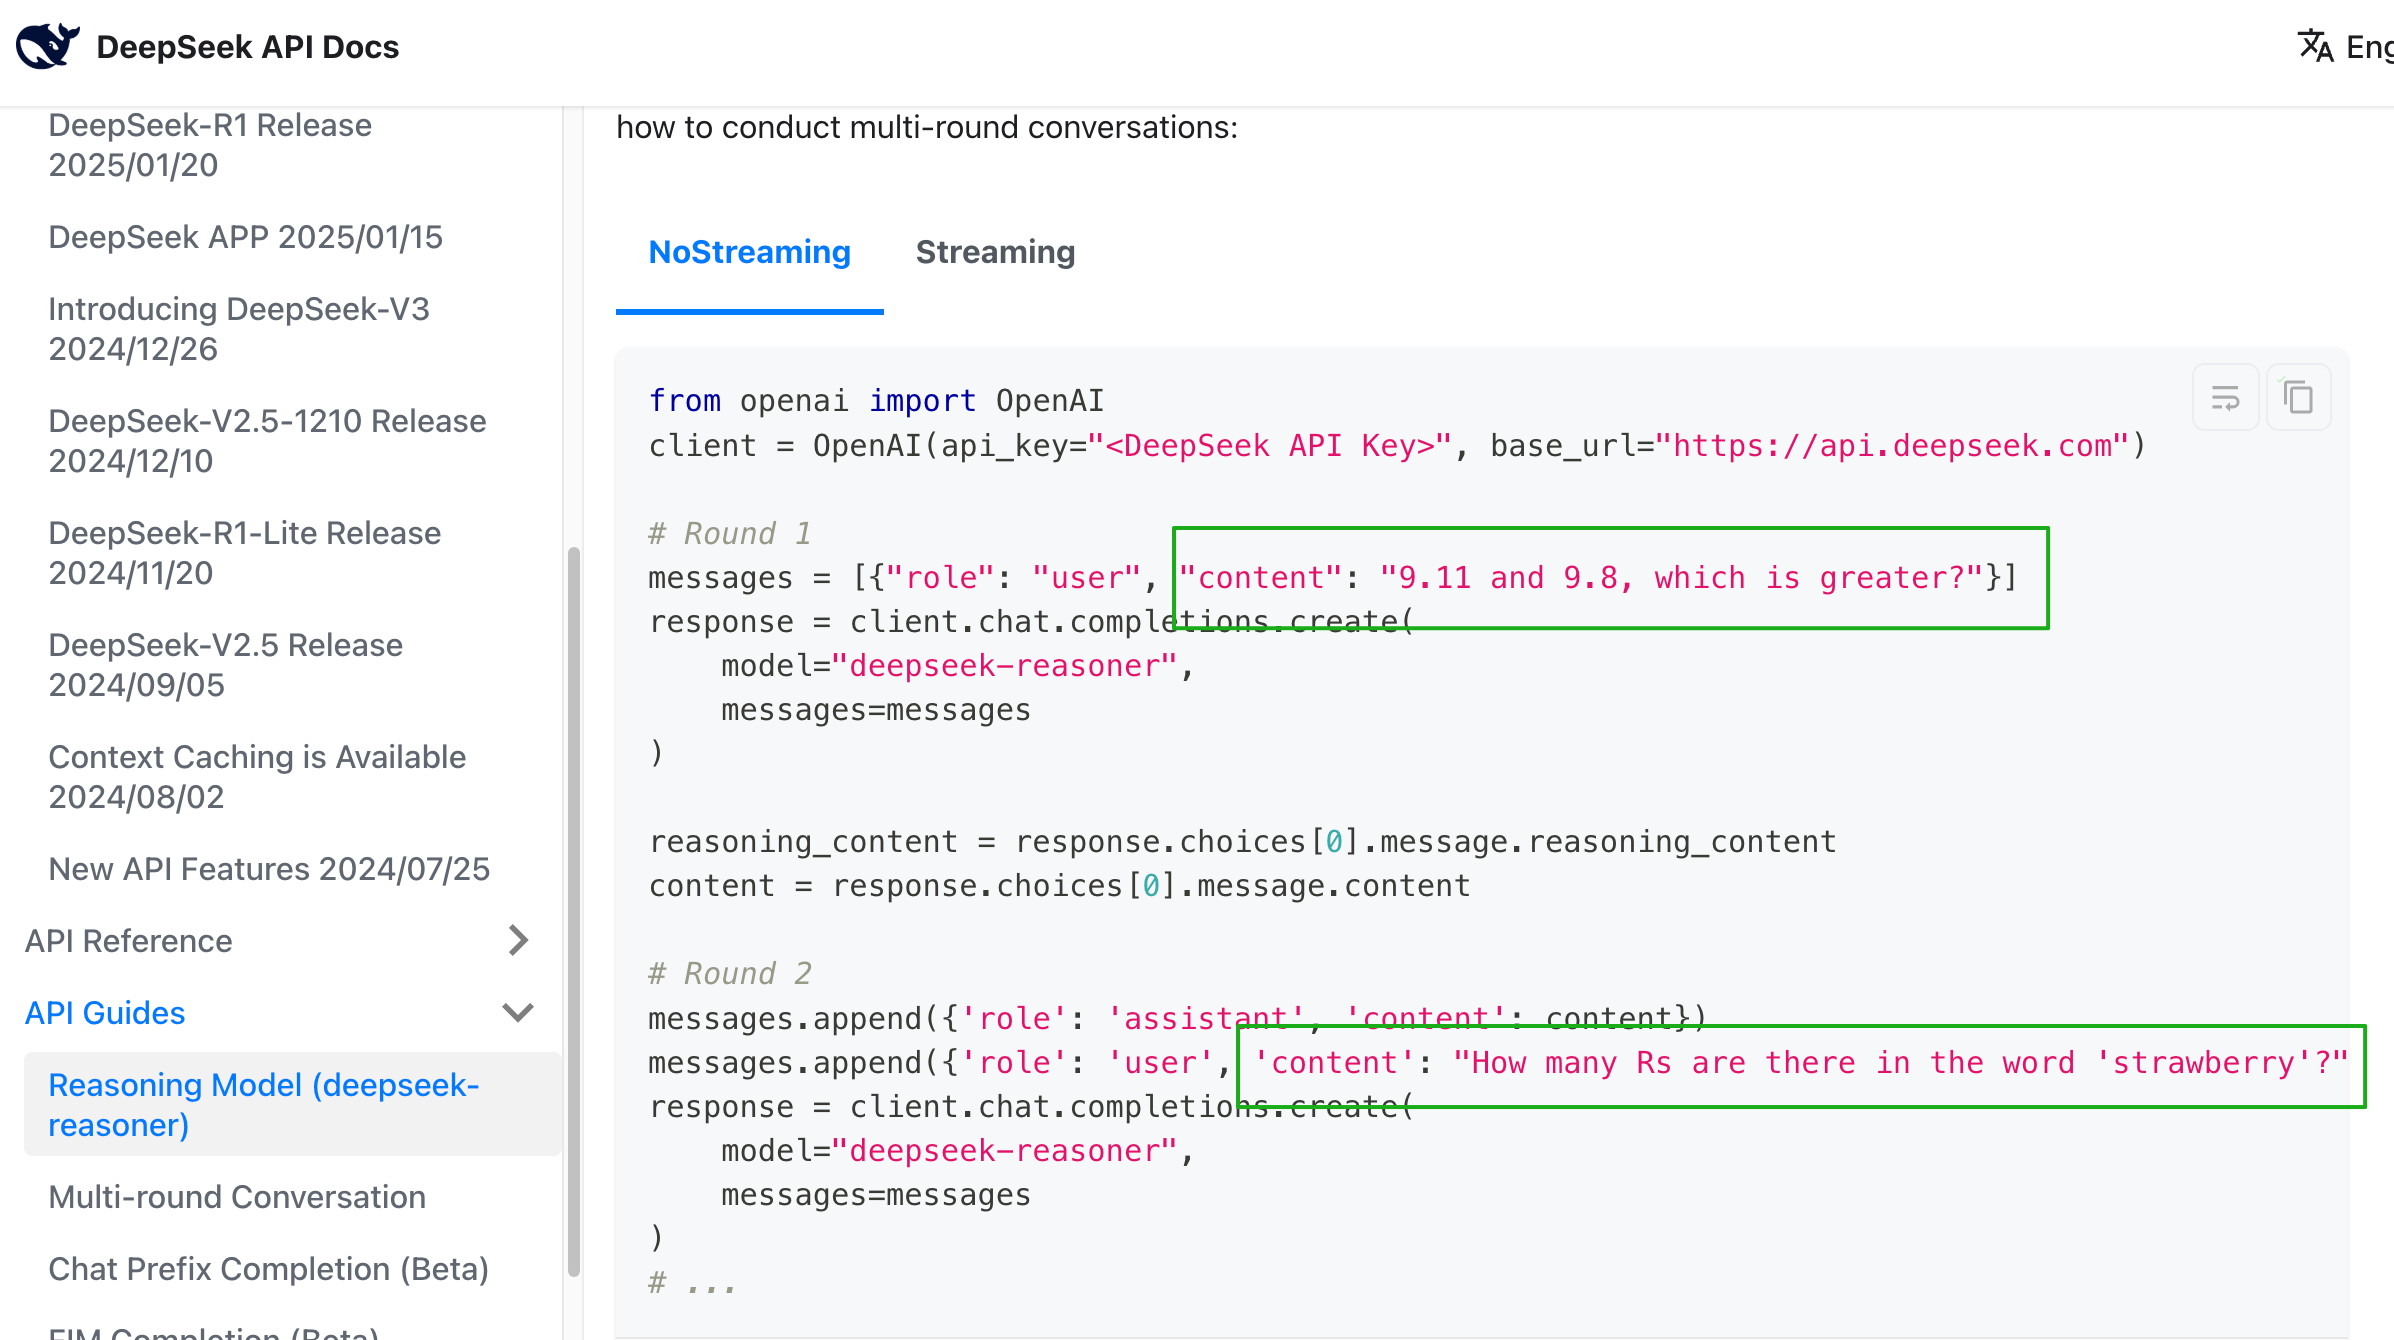2394x1340 pixels.
Task: Copy the code block contents
Action: pos(2298,398)
